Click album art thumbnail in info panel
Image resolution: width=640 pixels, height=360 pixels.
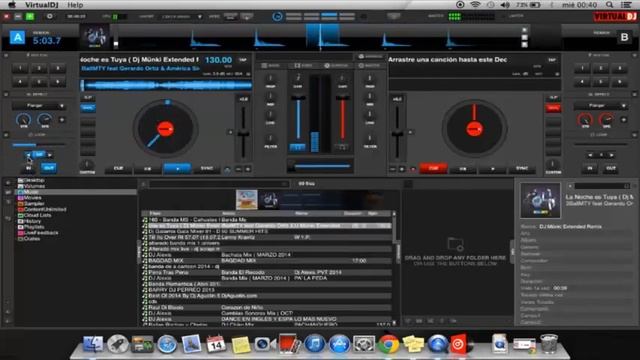point(540,200)
